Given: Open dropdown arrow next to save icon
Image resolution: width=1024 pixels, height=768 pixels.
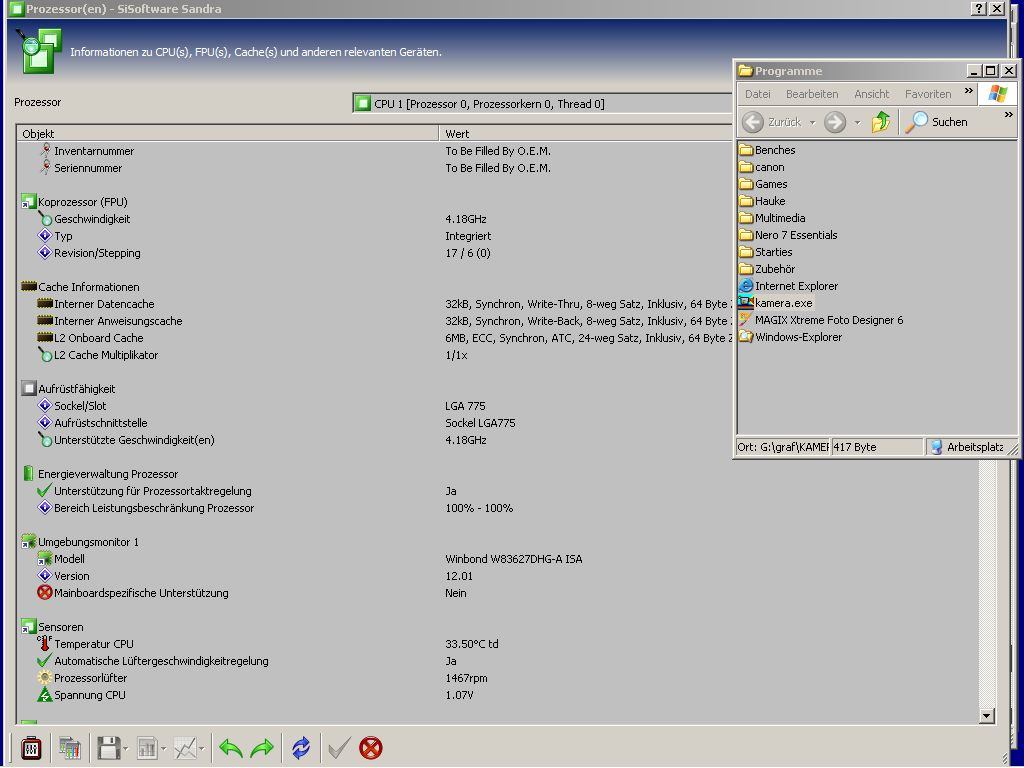Looking at the screenshot, I should (x=125, y=748).
